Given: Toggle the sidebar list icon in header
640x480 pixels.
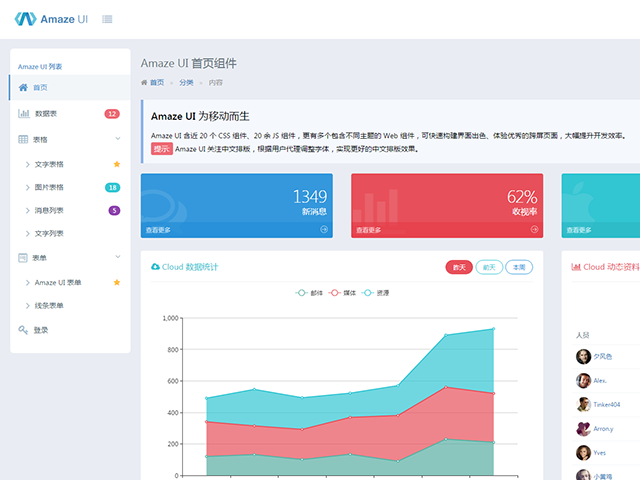Looking at the screenshot, I should (x=107, y=19).
